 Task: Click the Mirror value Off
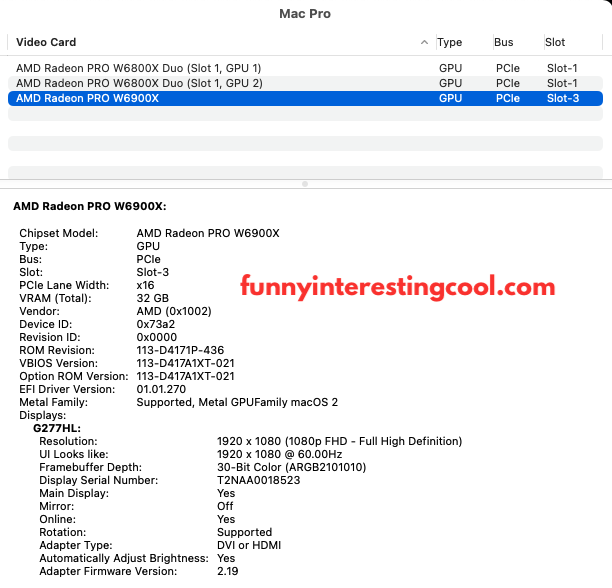(225, 506)
